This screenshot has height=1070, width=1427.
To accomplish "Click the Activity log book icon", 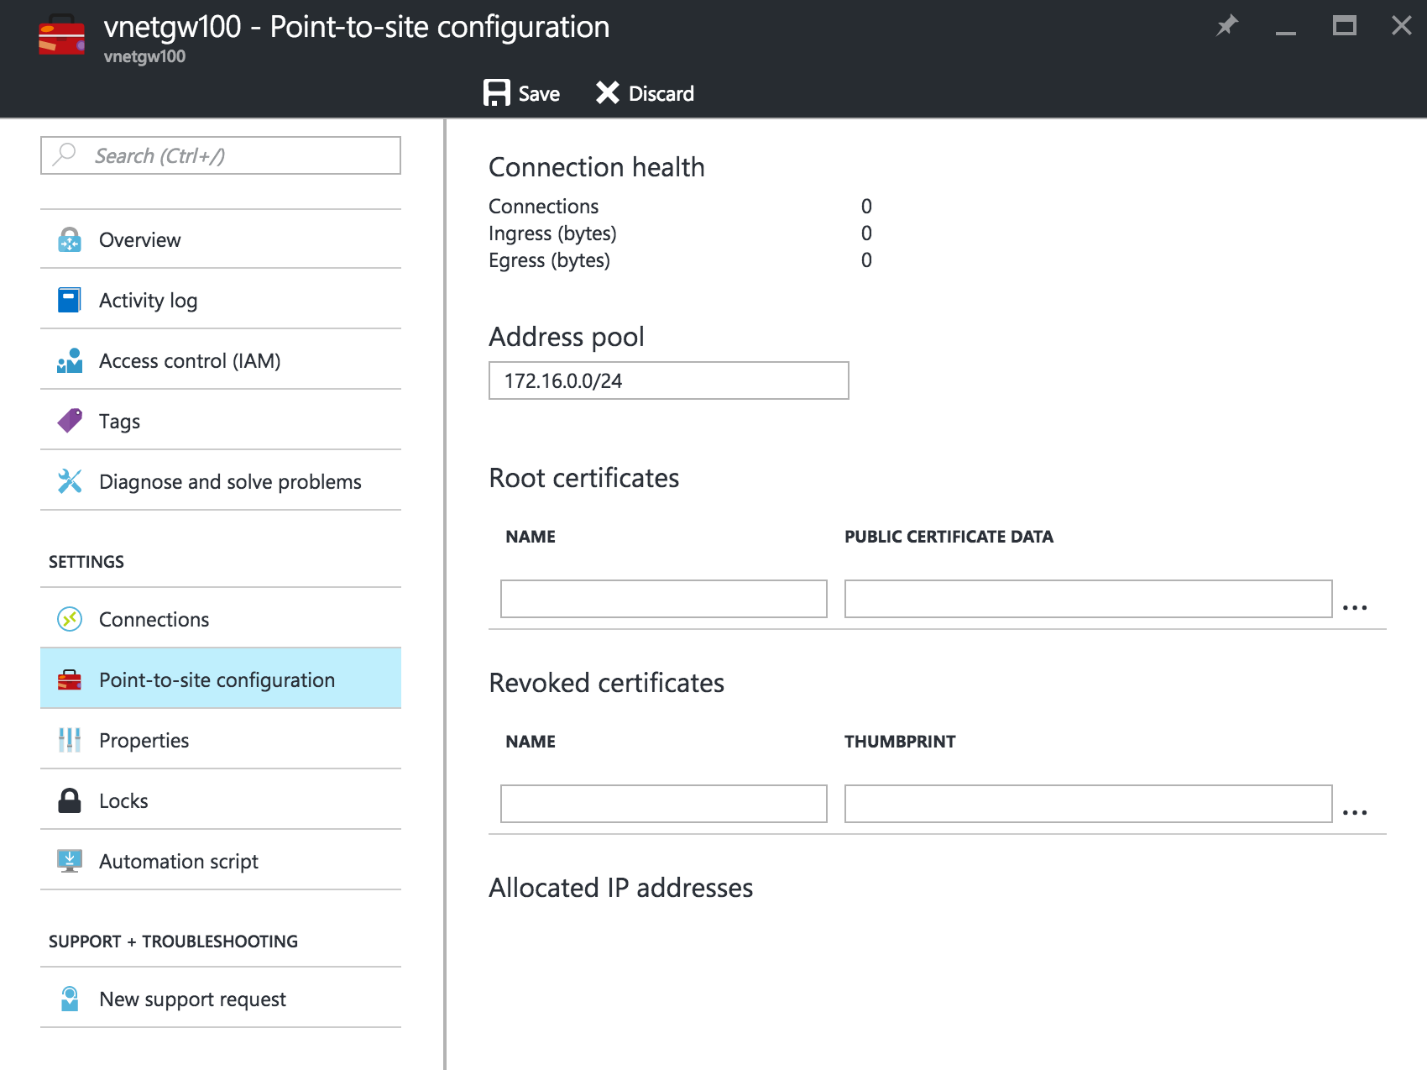I will click(69, 300).
